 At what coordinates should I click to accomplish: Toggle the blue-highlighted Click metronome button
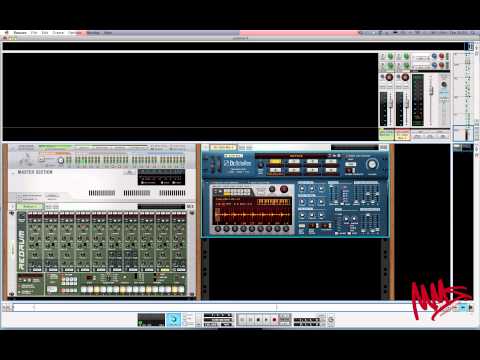(173, 320)
